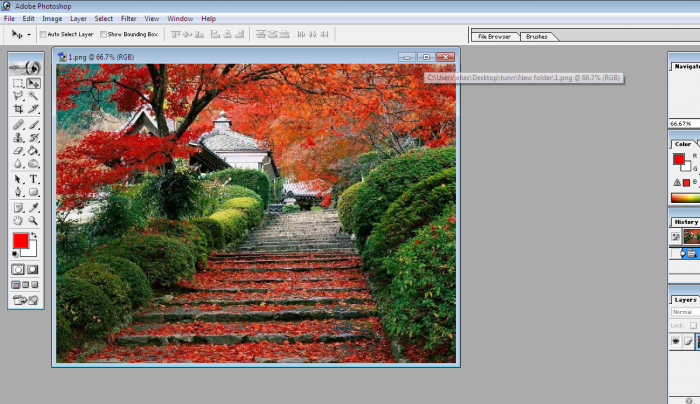Switch to the File Browser tab
Viewport: 700px width, 404px height.
494,37
